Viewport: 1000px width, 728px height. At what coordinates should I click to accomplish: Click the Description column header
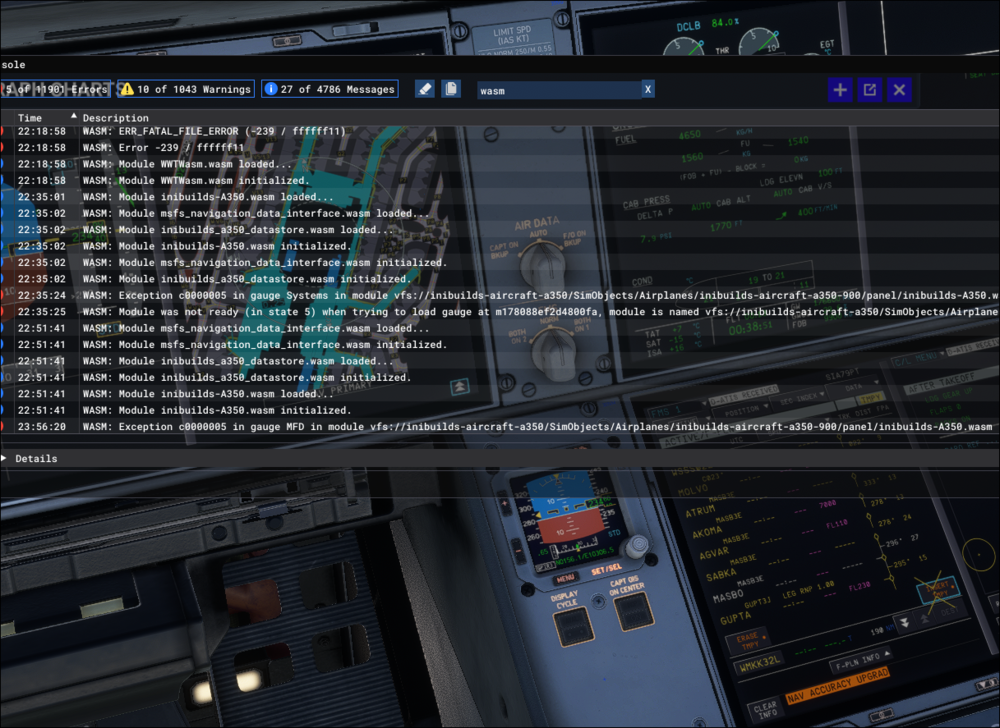[116, 118]
